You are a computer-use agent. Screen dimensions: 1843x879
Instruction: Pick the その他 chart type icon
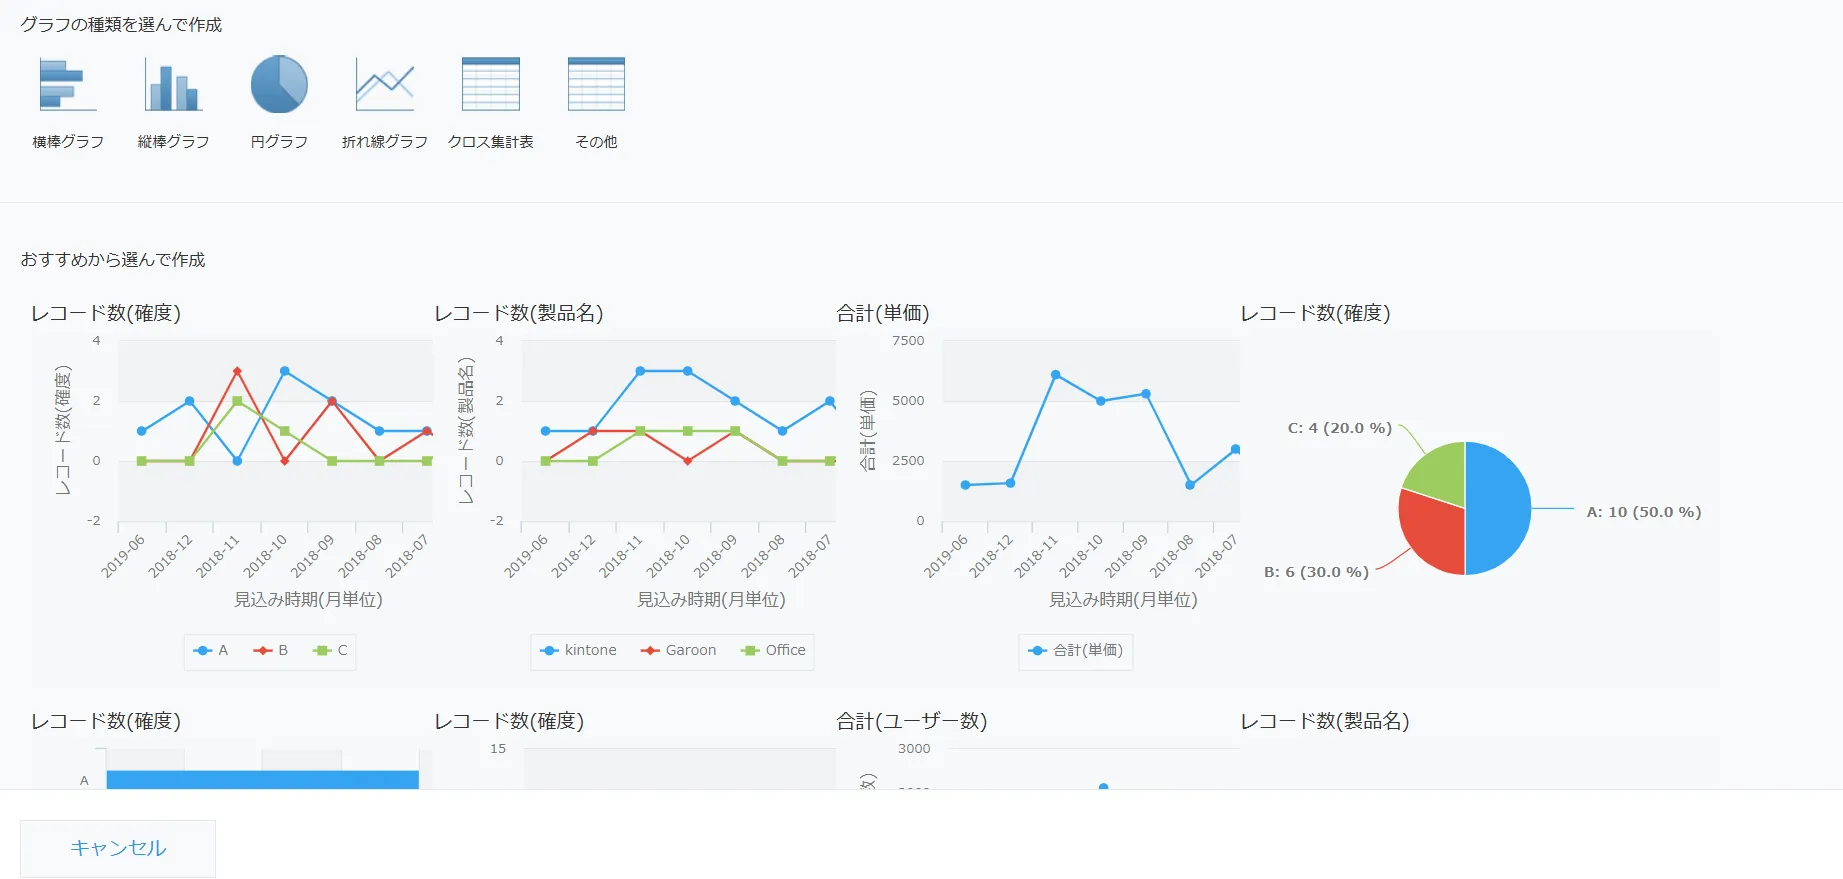(x=596, y=84)
